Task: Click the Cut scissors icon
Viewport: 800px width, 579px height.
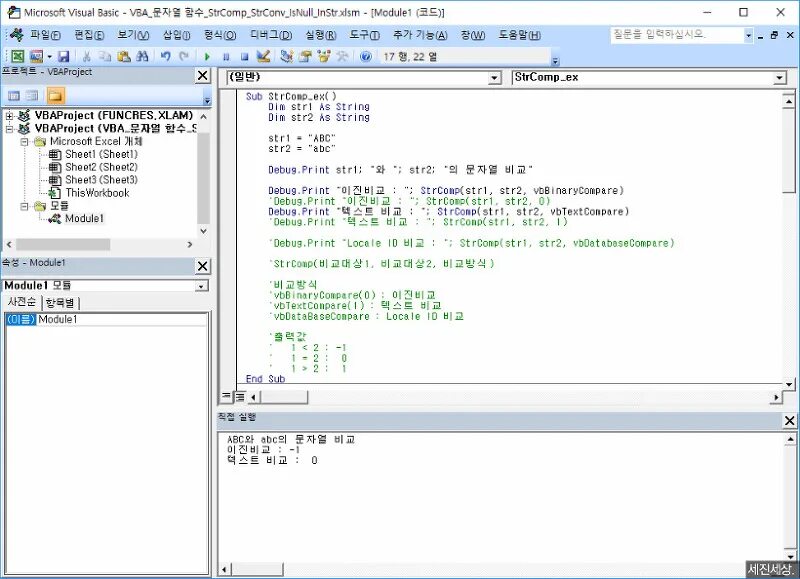Action: [x=87, y=56]
